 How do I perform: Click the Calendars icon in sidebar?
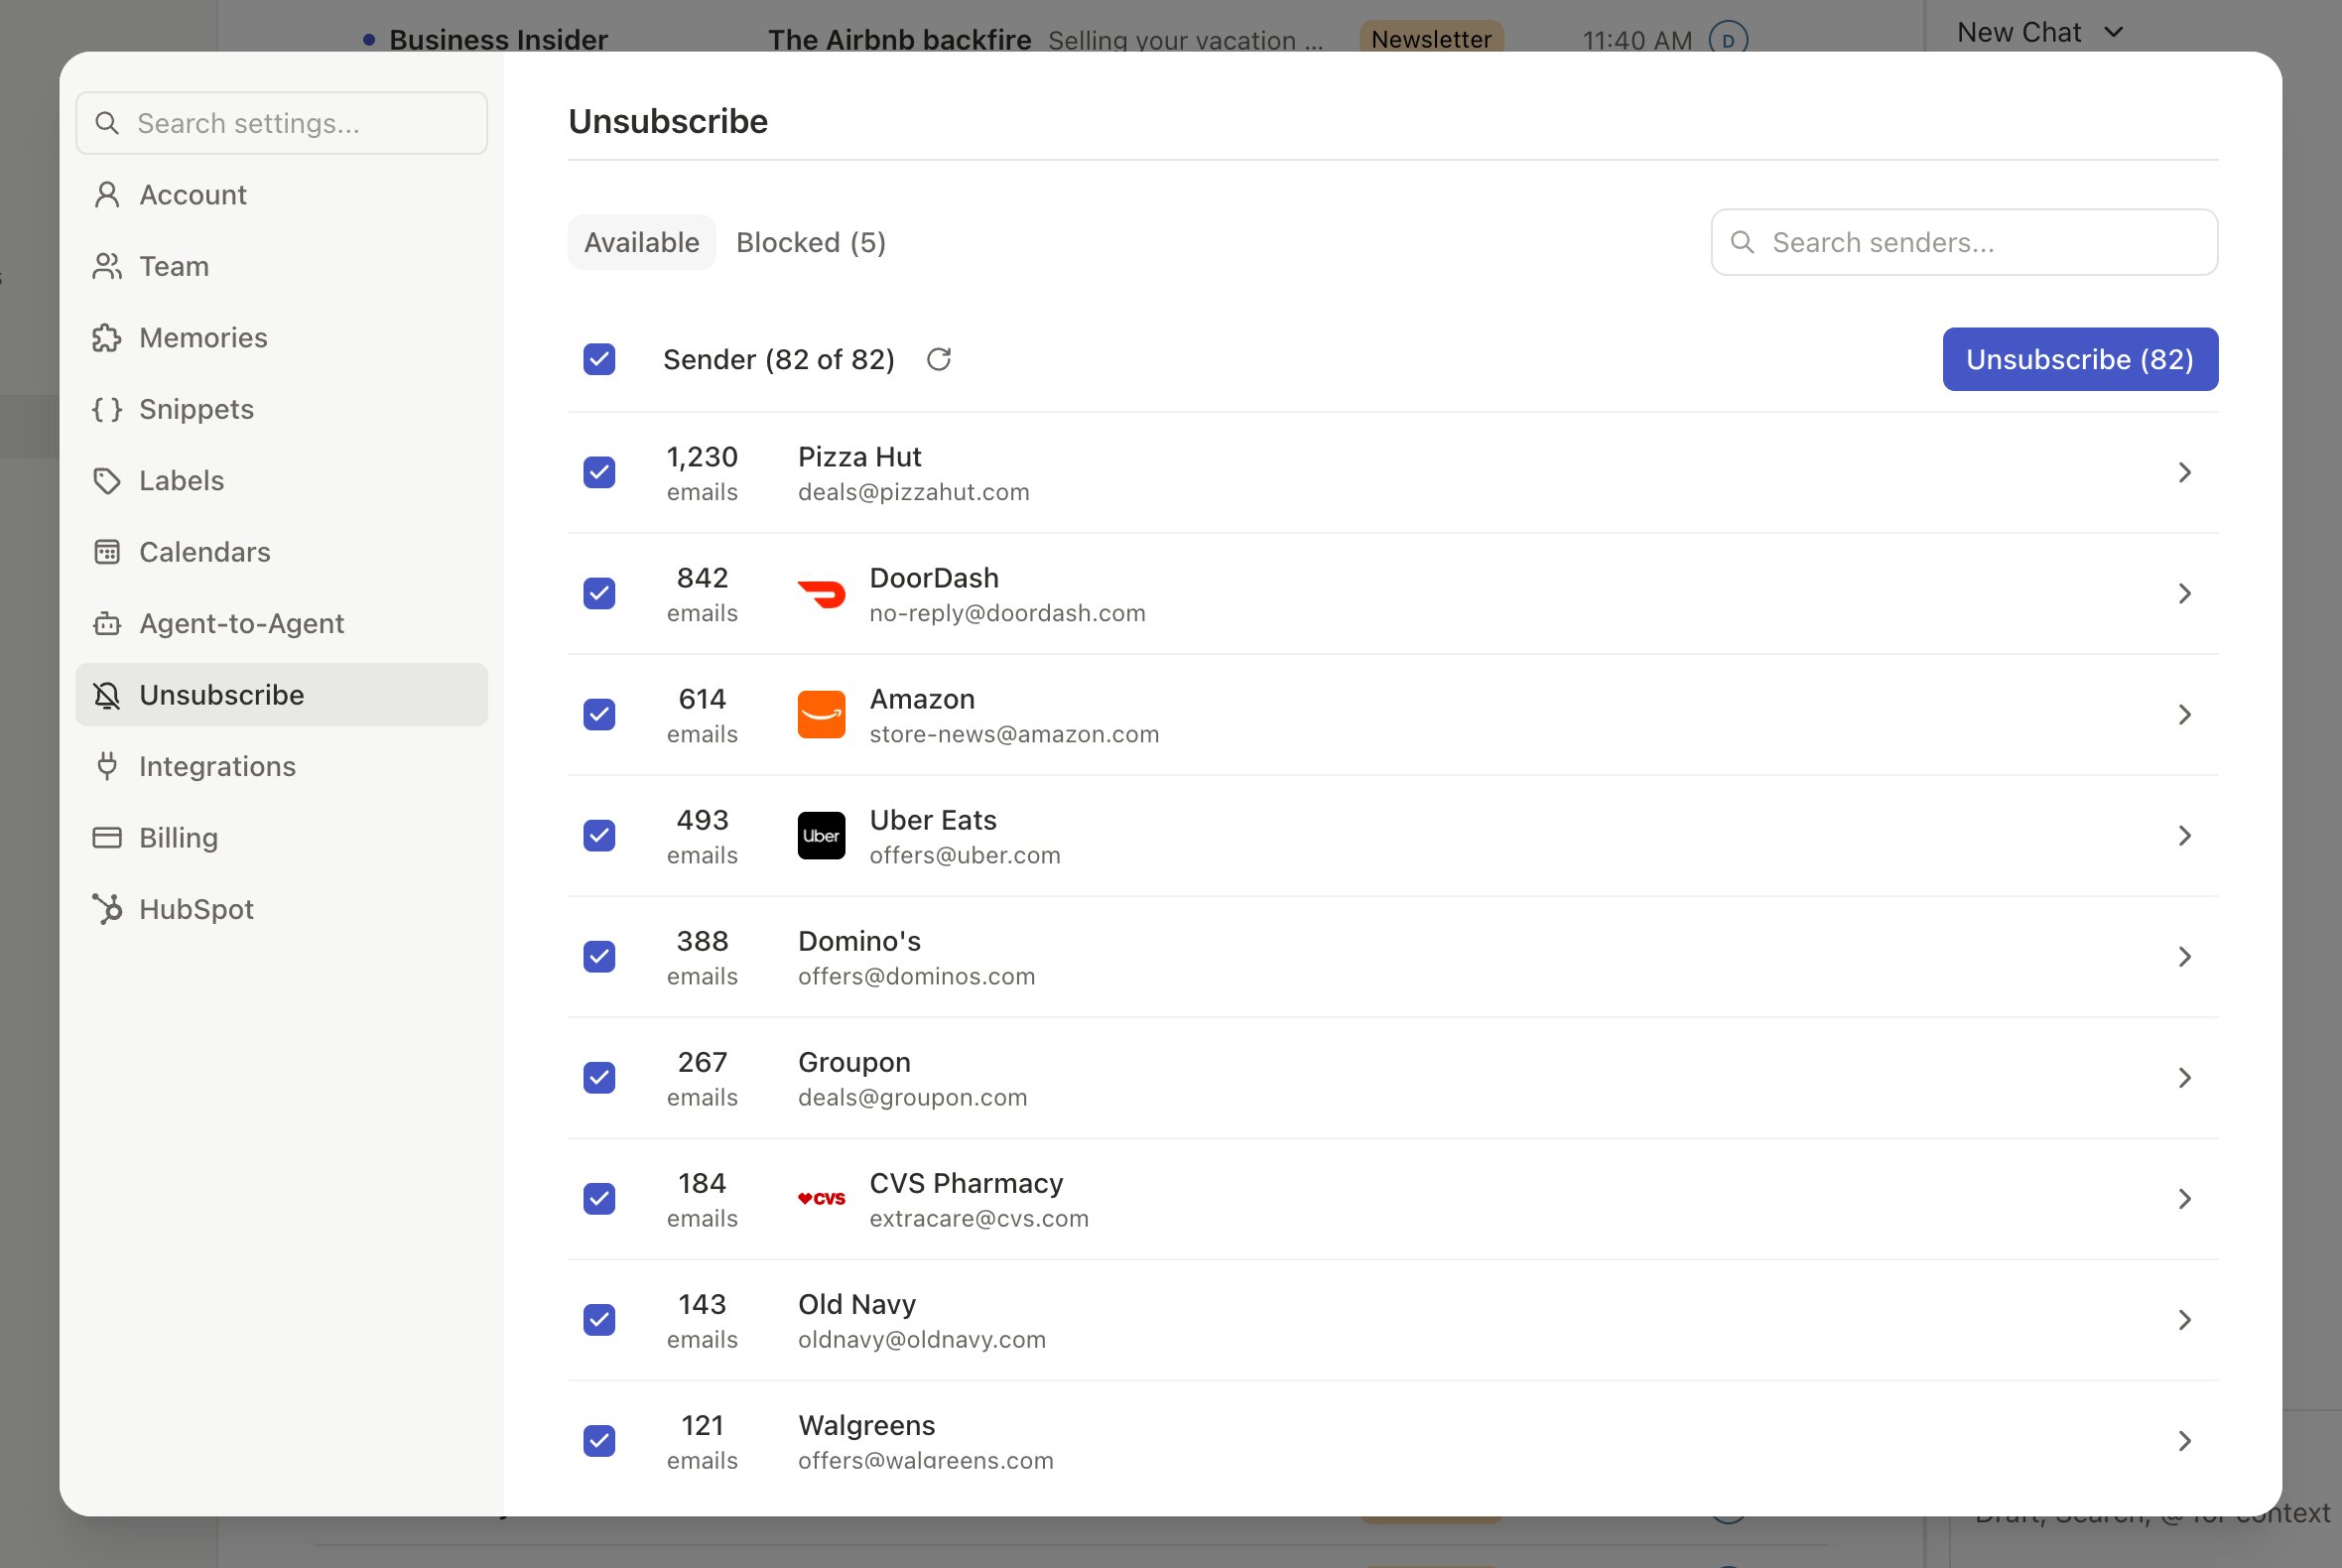pos(107,552)
